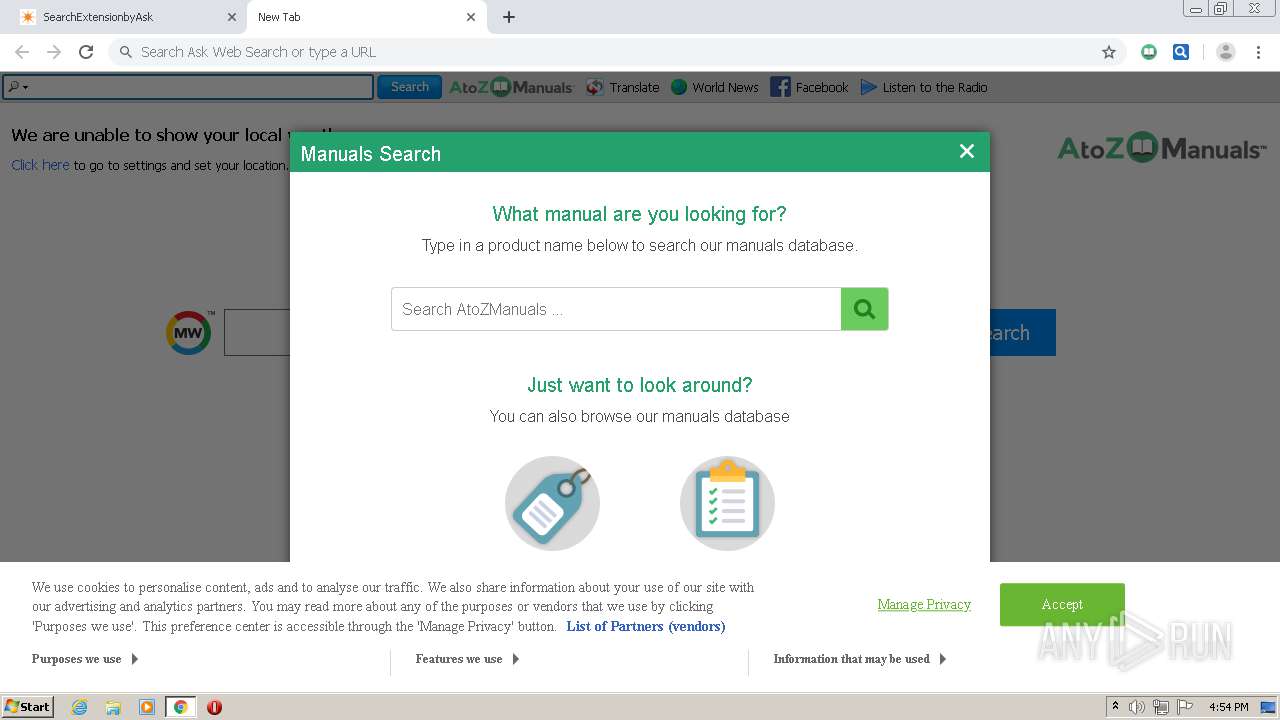The height and width of the screenshot is (720, 1280).
Task: Open the Windows Start menu
Action: pyautogui.click(x=28, y=706)
